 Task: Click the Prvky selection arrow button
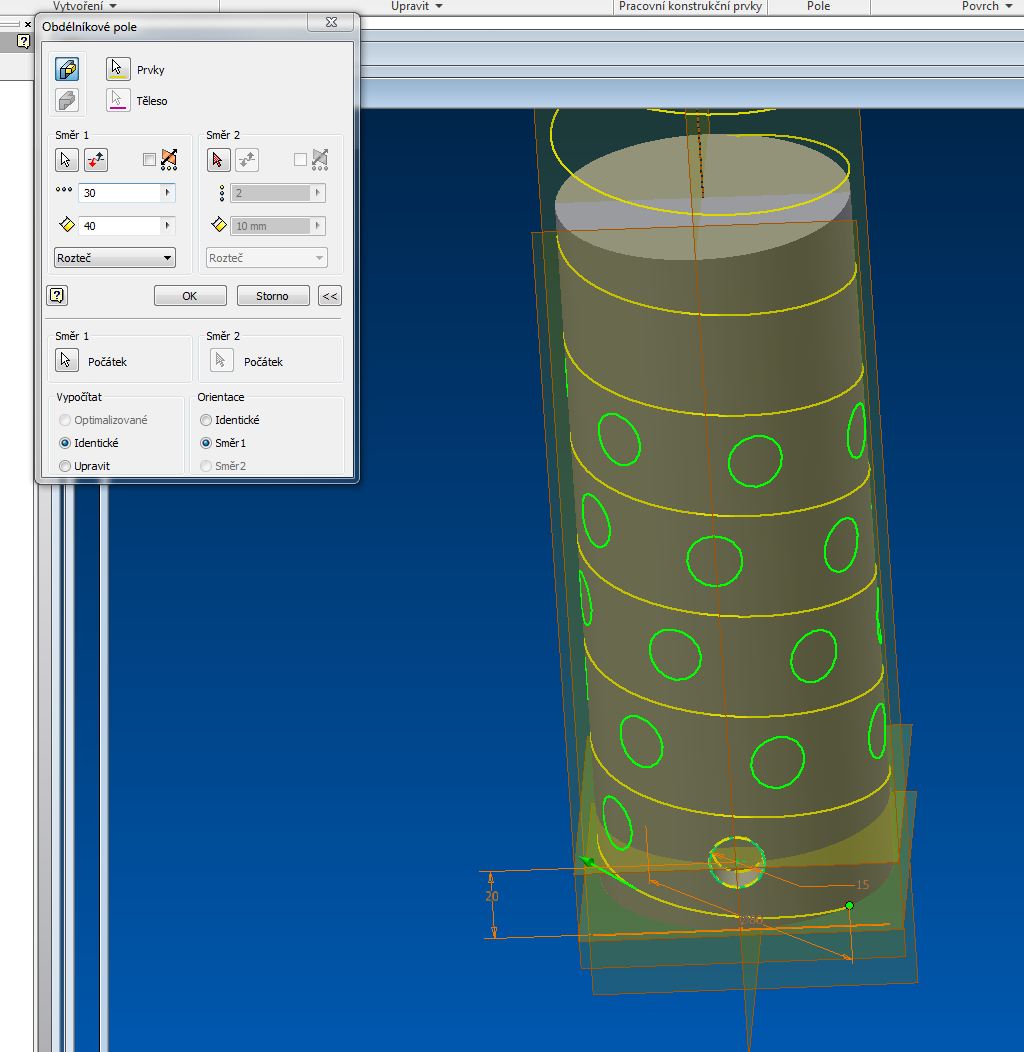pyautogui.click(x=118, y=69)
